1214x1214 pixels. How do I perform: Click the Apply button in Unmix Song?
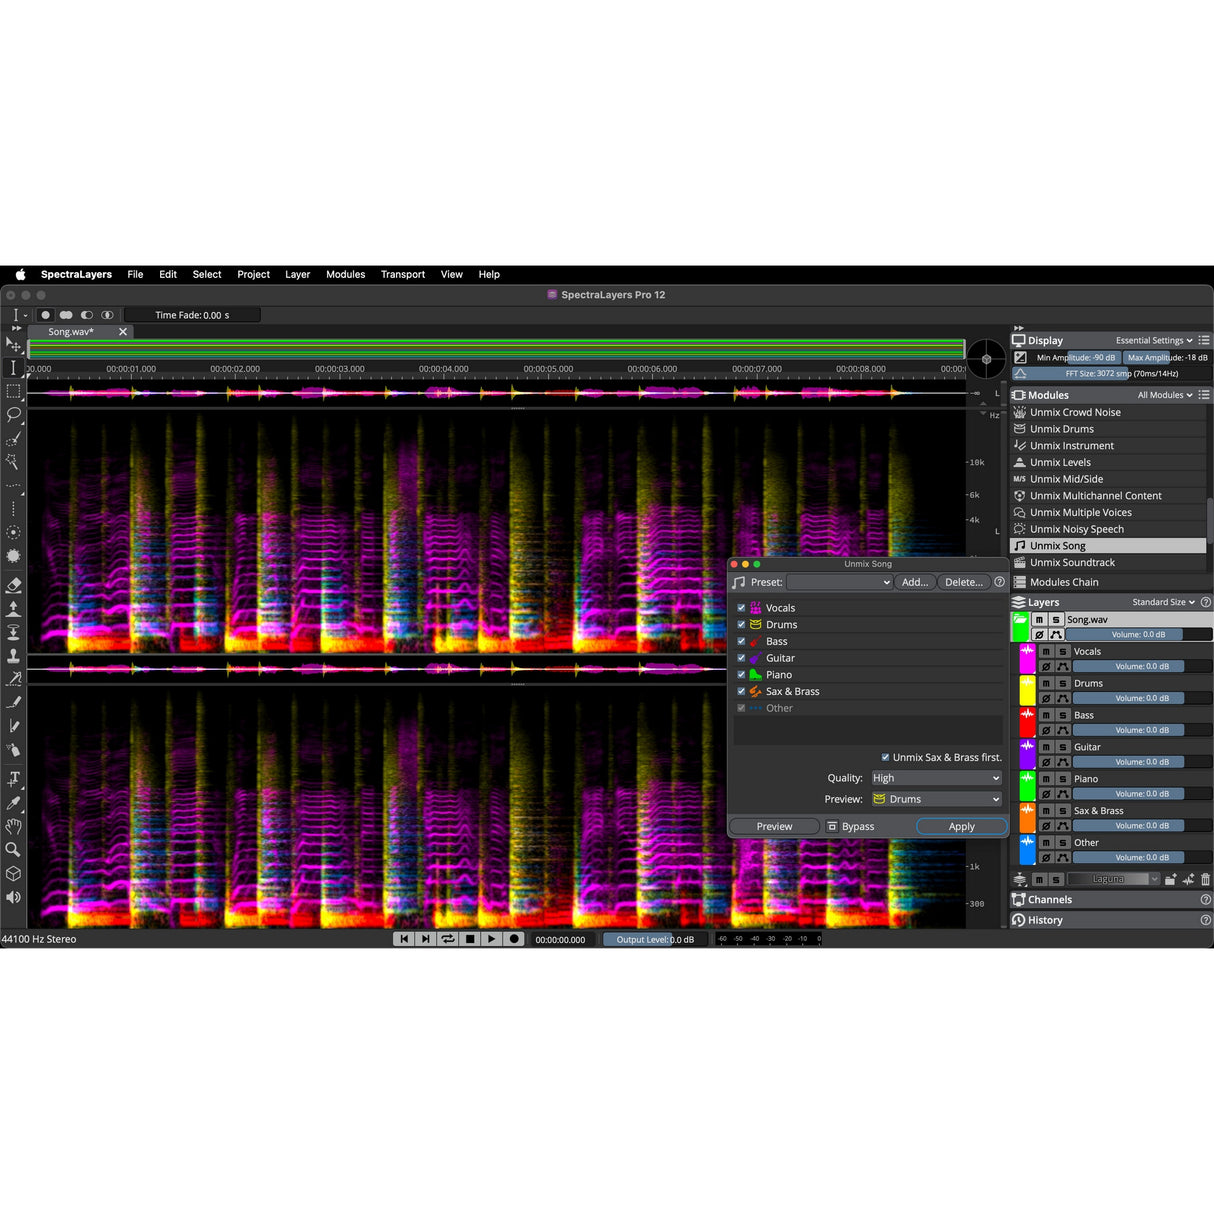(x=960, y=826)
